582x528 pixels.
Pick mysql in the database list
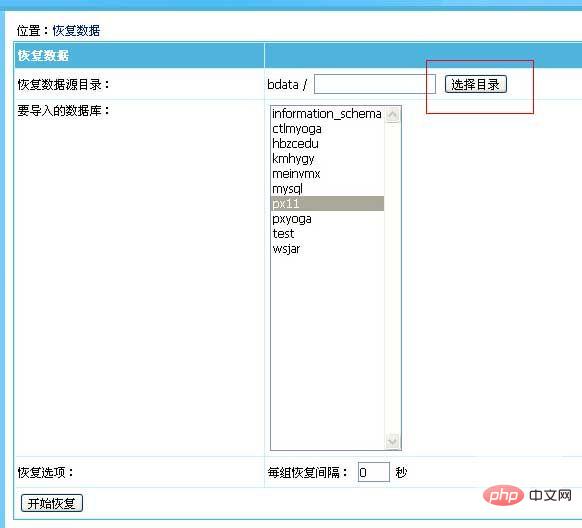(x=327, y=188)
